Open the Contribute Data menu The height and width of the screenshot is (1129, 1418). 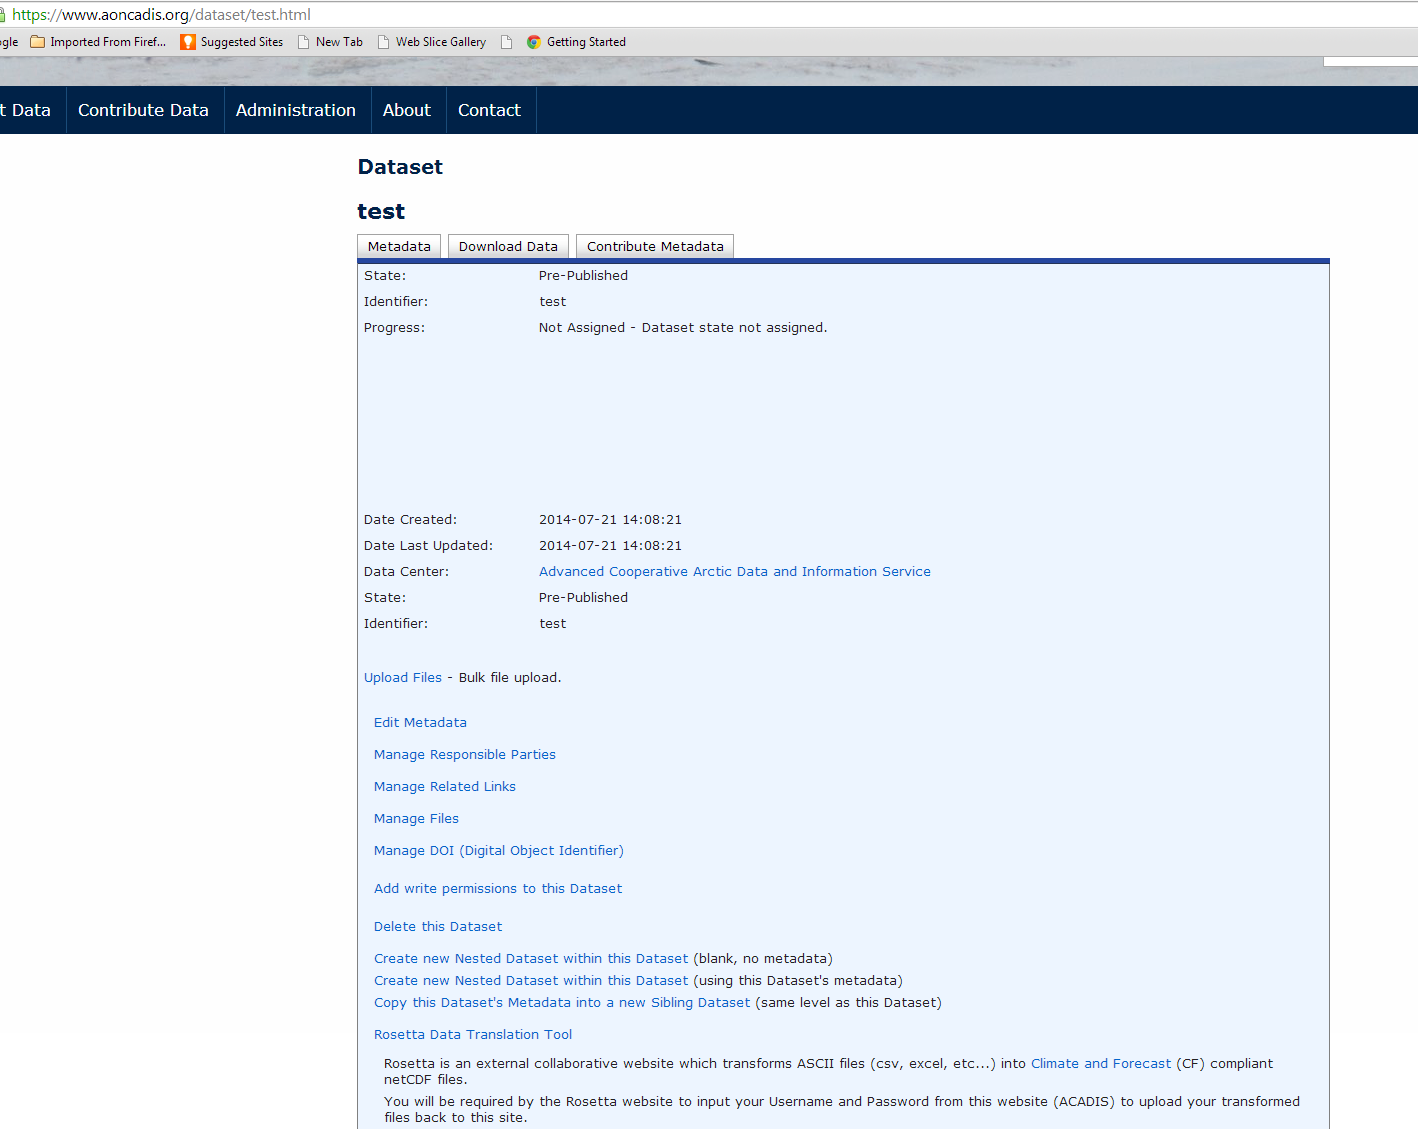pyautogui.click(x=143, y=110)
